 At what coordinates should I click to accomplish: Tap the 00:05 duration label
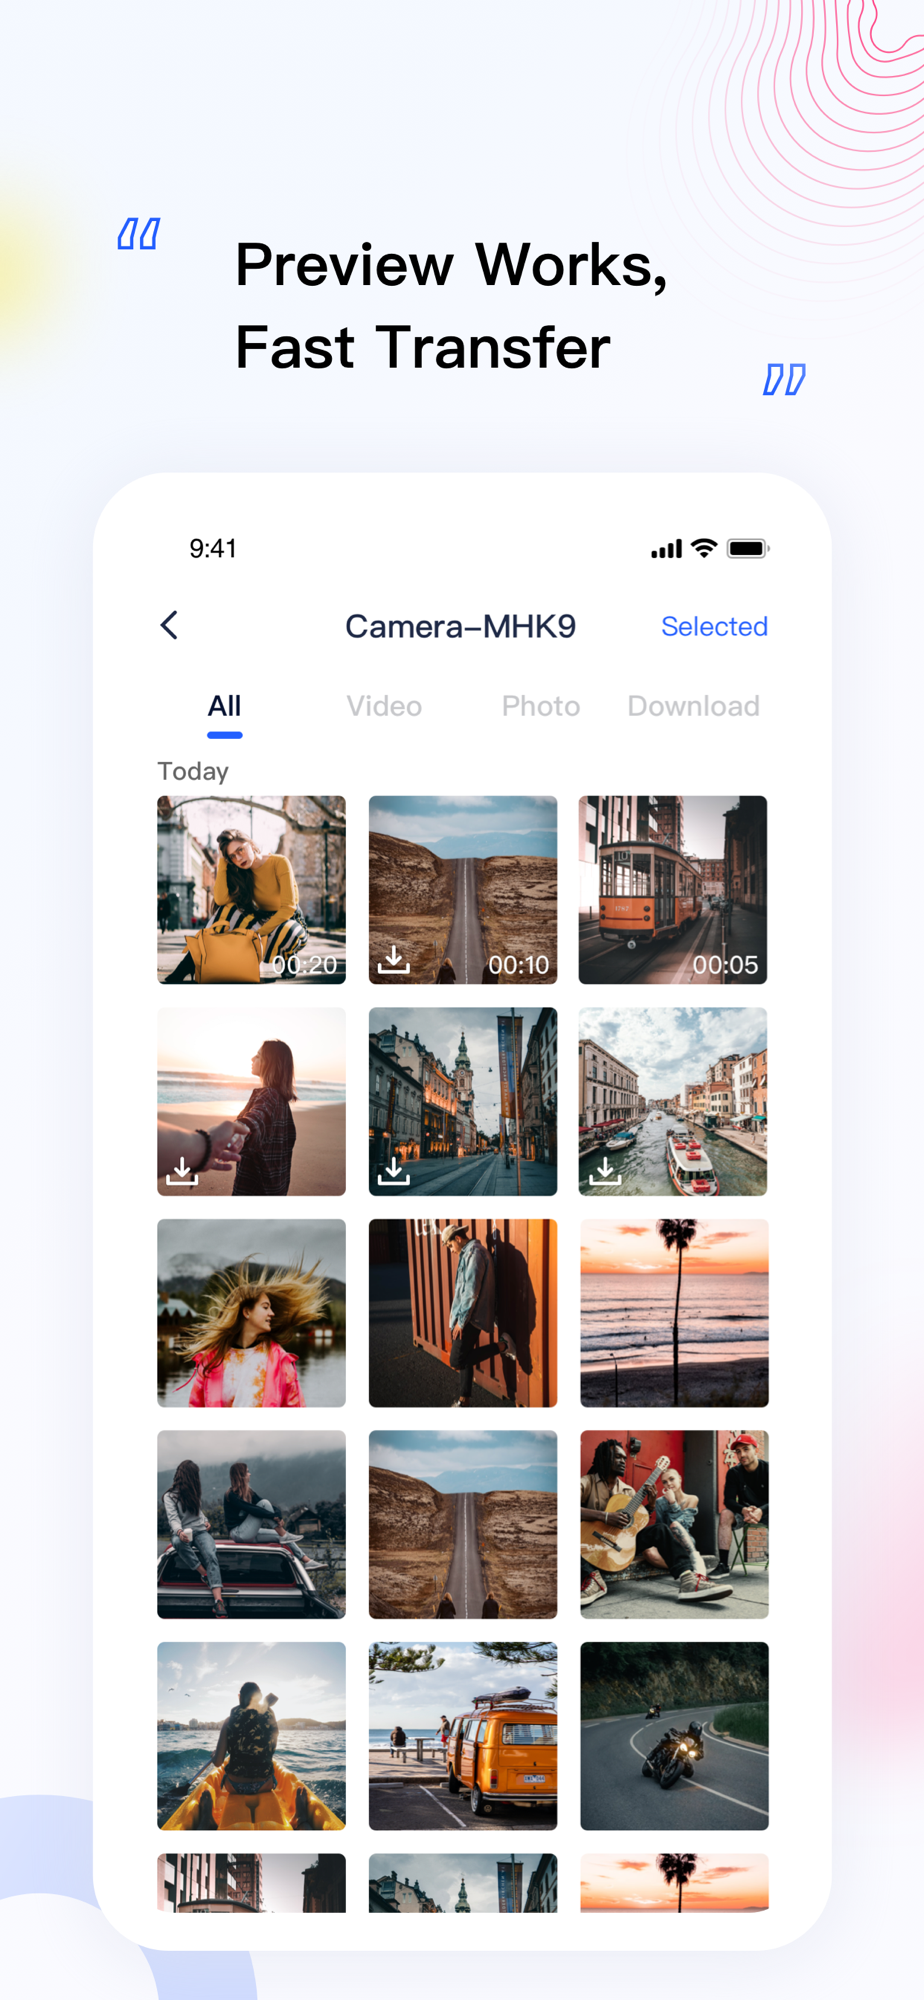coord(726,965)
